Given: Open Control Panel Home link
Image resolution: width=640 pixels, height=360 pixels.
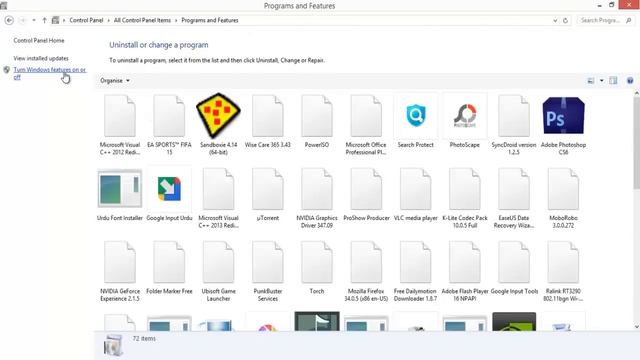Looking at the screenshot, I should coord(39,40).
